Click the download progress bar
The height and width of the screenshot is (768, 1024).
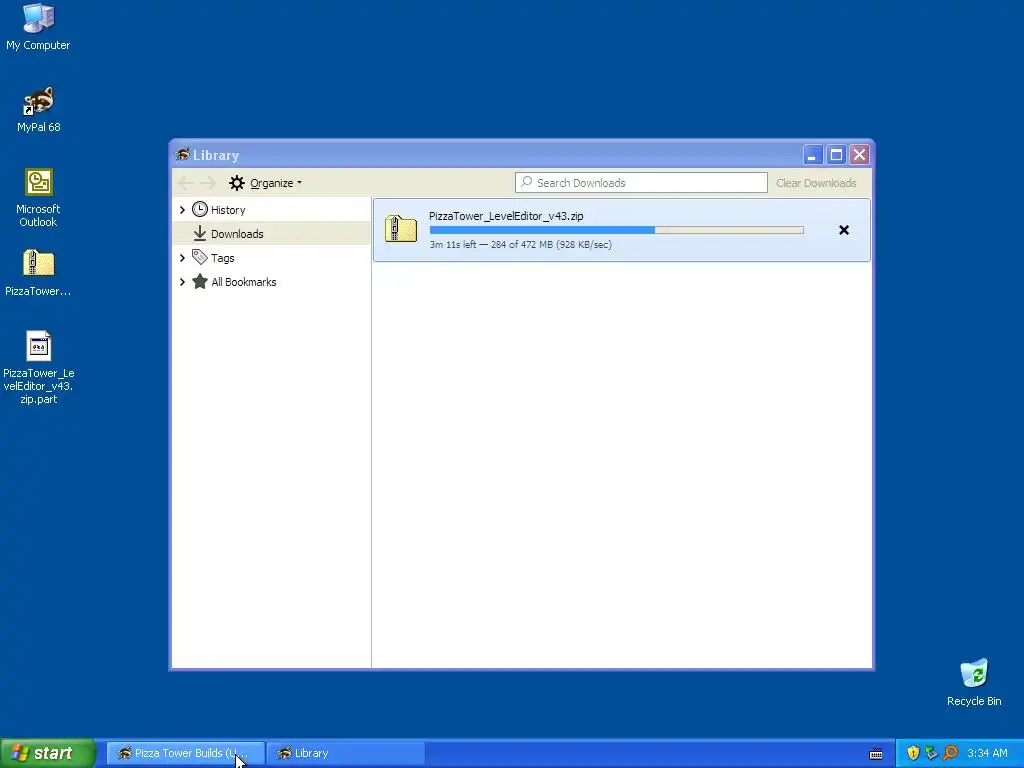point(616,230)
